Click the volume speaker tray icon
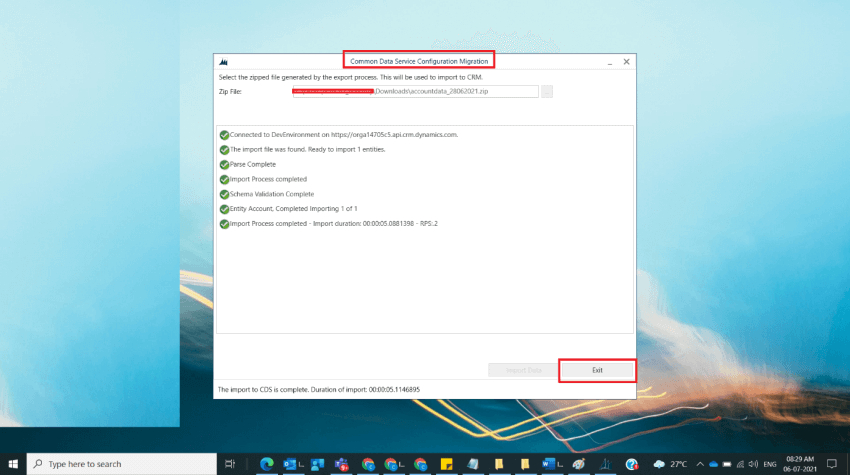 [753, 464]
